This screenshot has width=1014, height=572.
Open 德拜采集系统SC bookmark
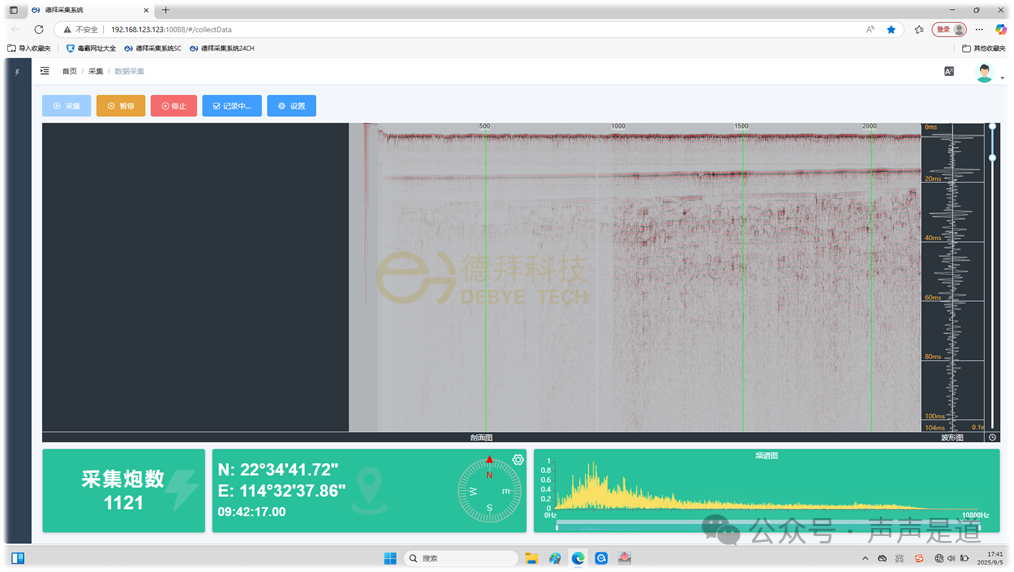click(x=153, y=48)
